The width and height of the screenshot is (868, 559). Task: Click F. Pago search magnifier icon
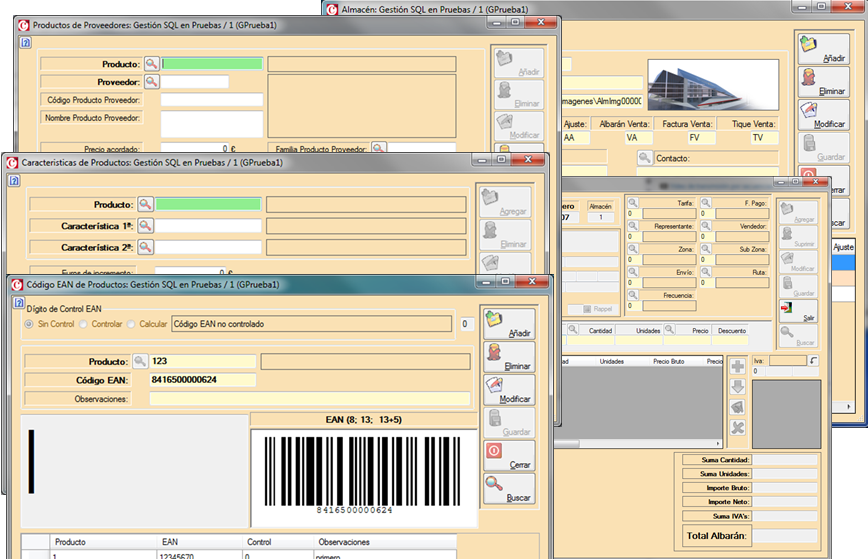(706, 203)
